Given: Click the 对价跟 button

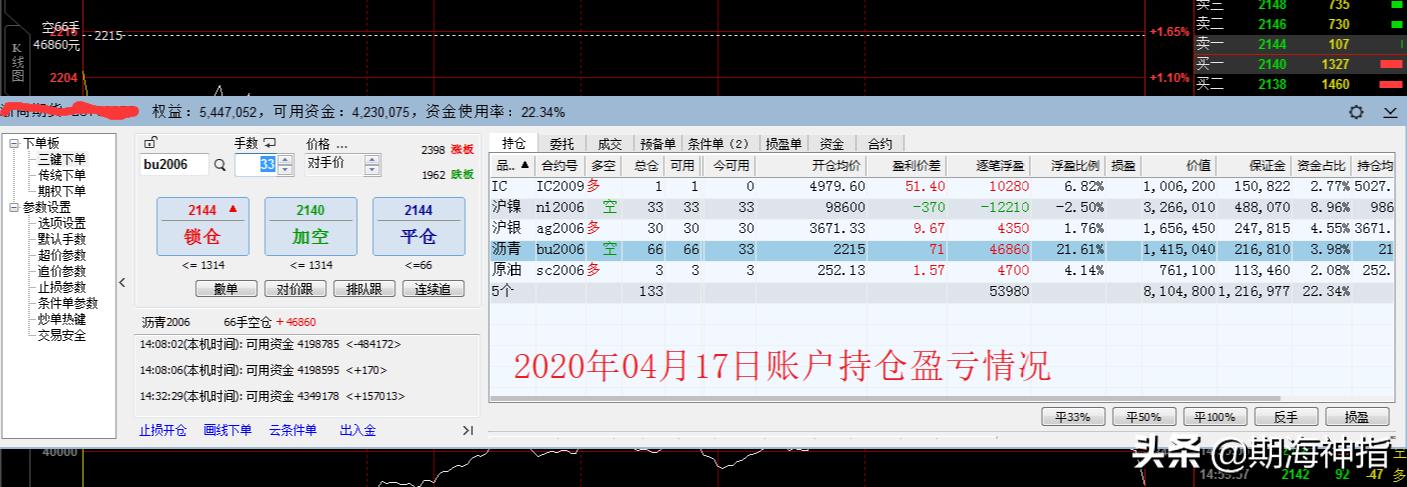Looking at the screenshot, I should click(x=296, y=289).
